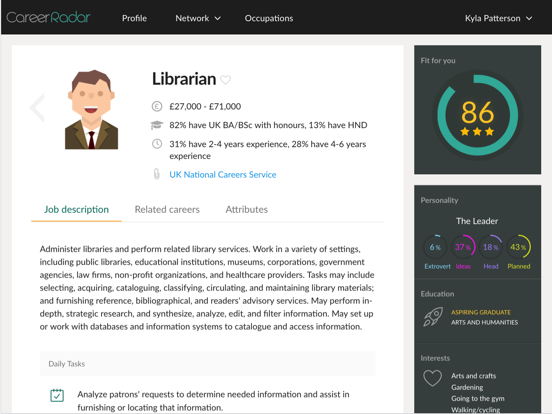Click the Interests section label
The image size is (552, 414).
tap(435, 358)
